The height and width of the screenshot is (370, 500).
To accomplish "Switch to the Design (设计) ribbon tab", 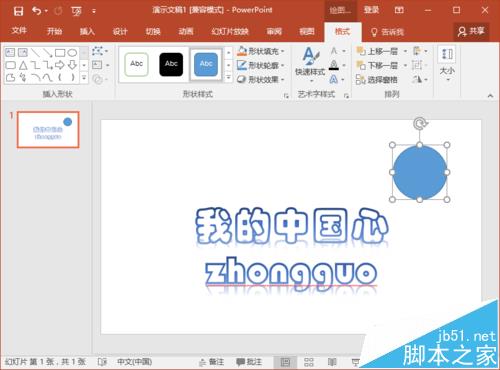I will tap(120, 32).
